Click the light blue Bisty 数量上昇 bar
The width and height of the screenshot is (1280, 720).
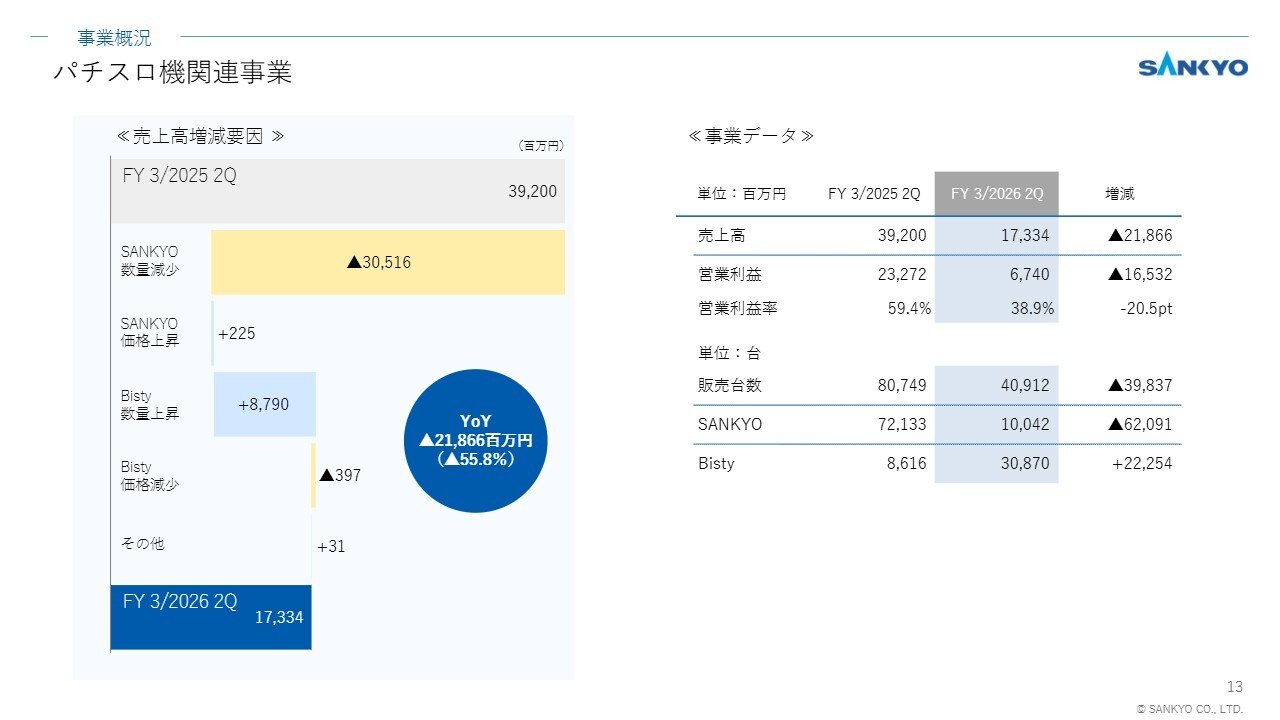click(x=264, y=405)
